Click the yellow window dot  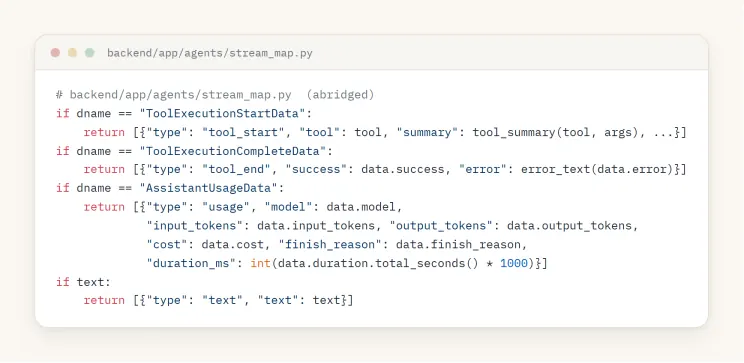(x=73, y=53)
